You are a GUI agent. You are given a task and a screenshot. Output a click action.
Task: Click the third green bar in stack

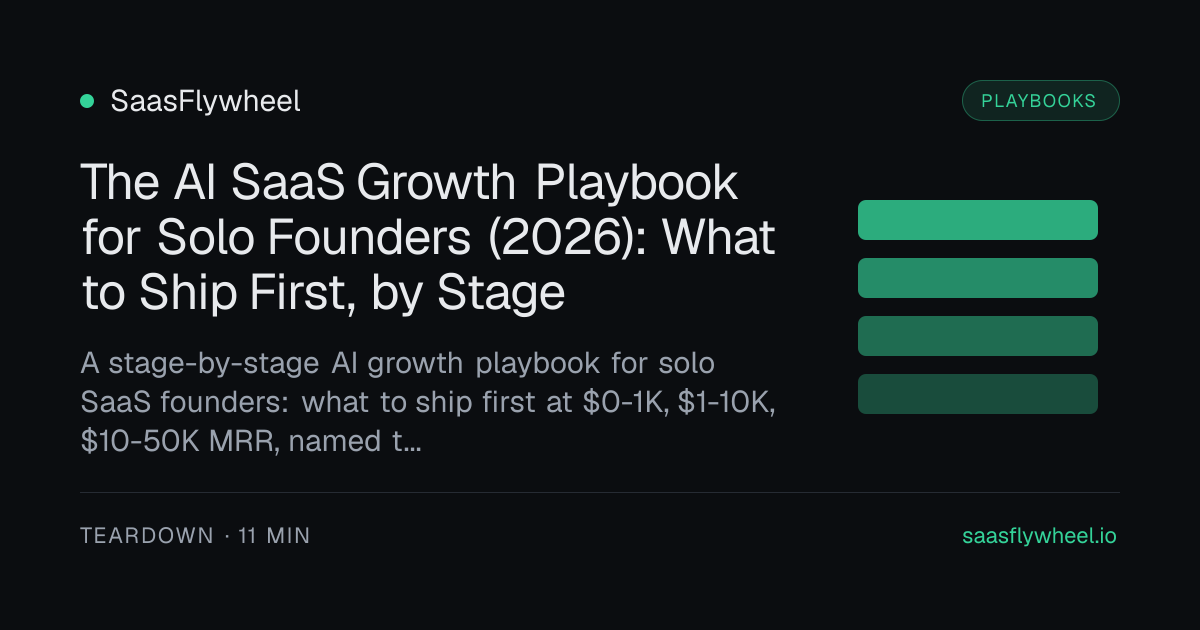(x=978, y=336)
